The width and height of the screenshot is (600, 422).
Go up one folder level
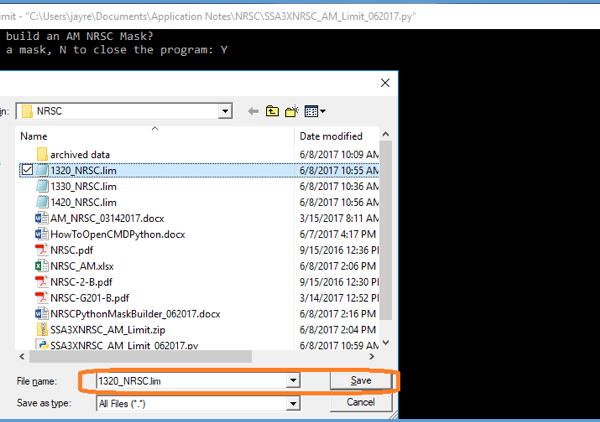click(x=272, y=110)
